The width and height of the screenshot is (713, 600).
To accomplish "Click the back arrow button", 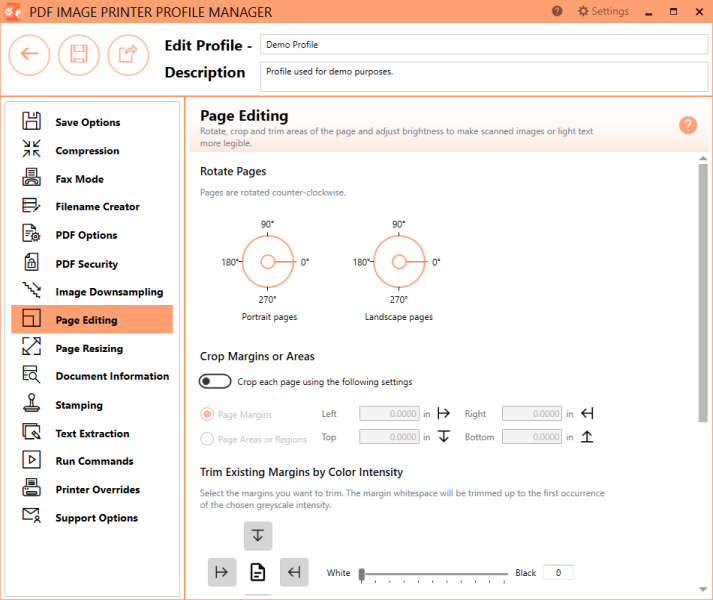I will click(x=29, y=55).
